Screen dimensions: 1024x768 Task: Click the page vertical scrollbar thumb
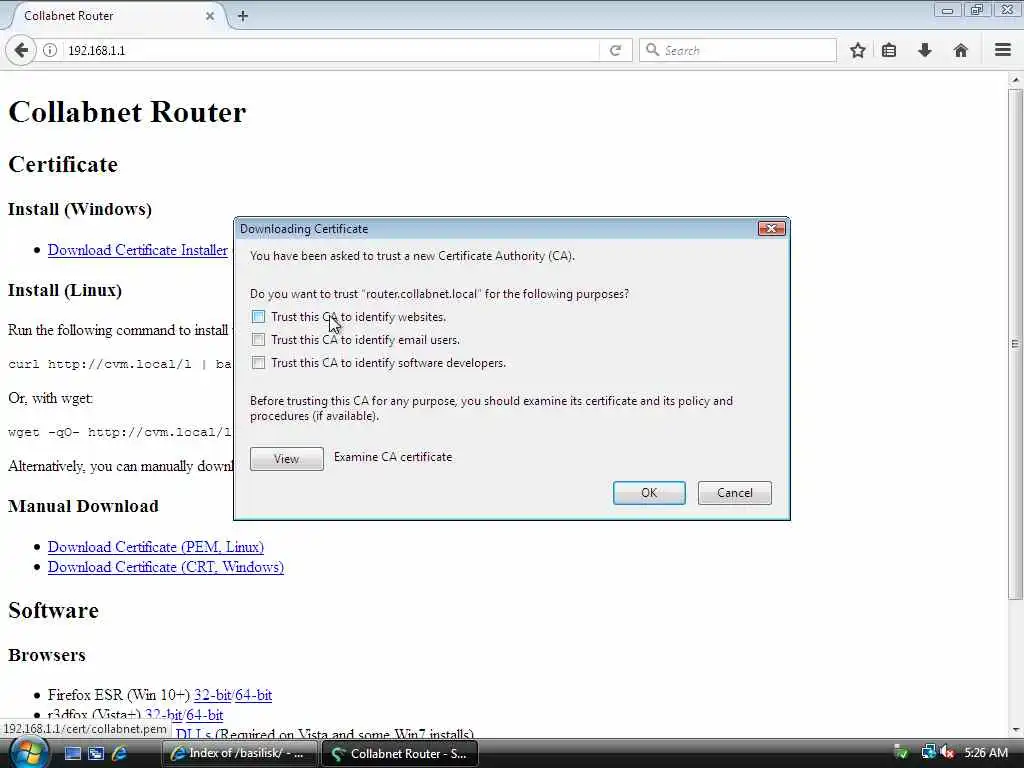[x=1015, y=344]
